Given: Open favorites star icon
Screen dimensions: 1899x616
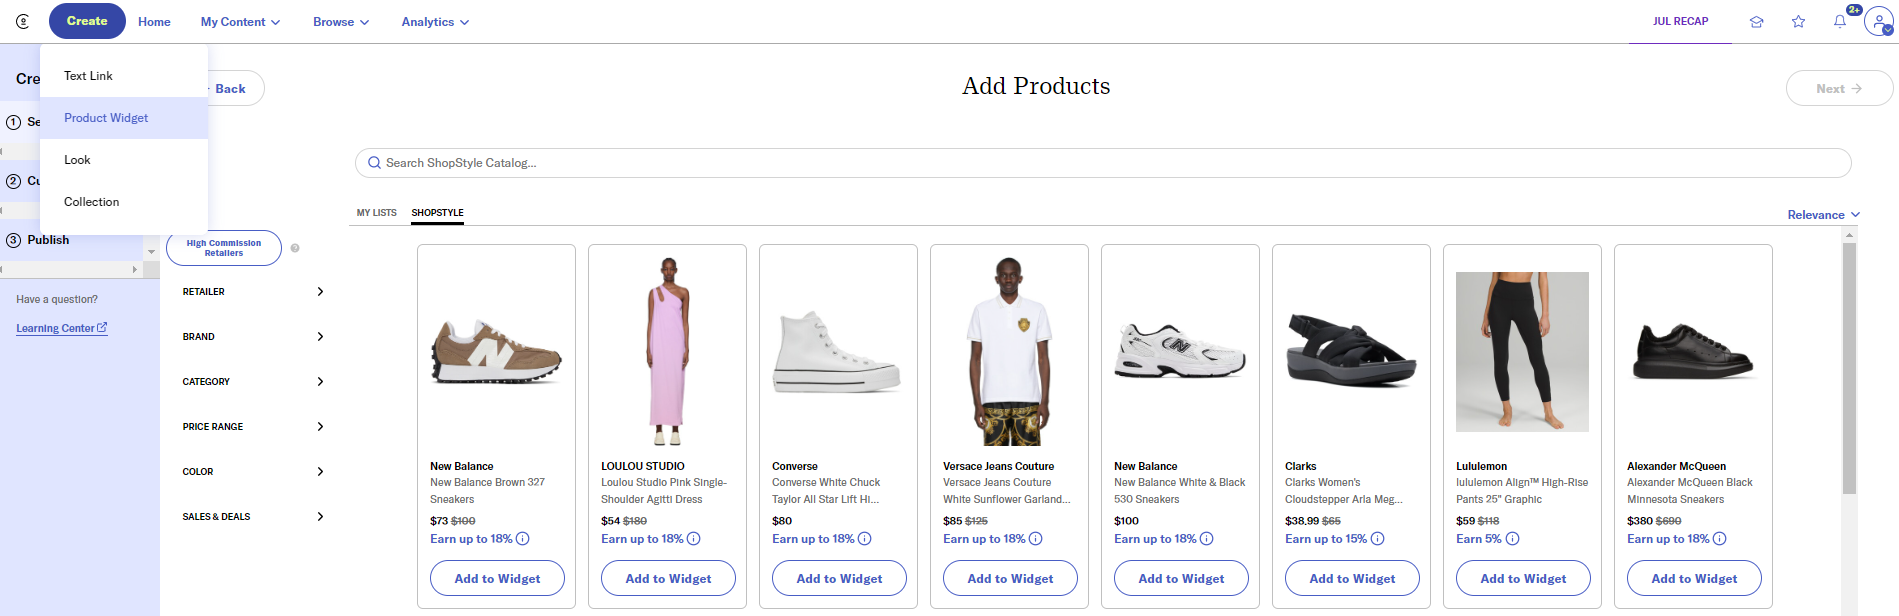Looking at the screenshot, I should (1798, 22).
